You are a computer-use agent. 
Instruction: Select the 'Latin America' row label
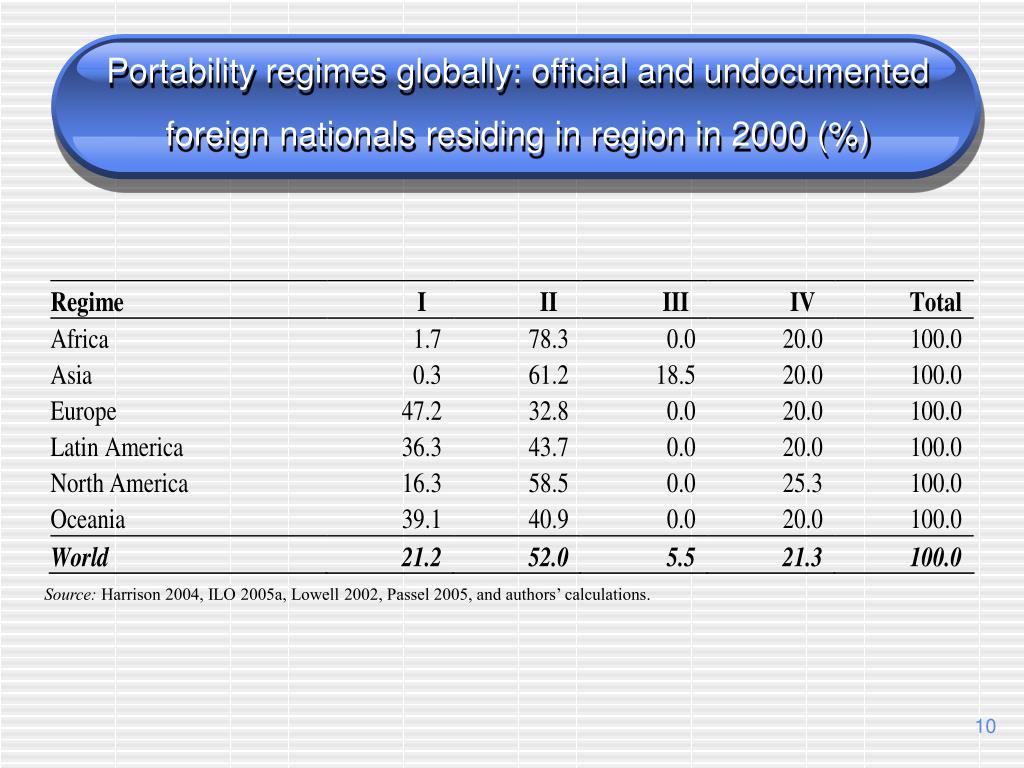pyautogui.click(x=117, y=448)
